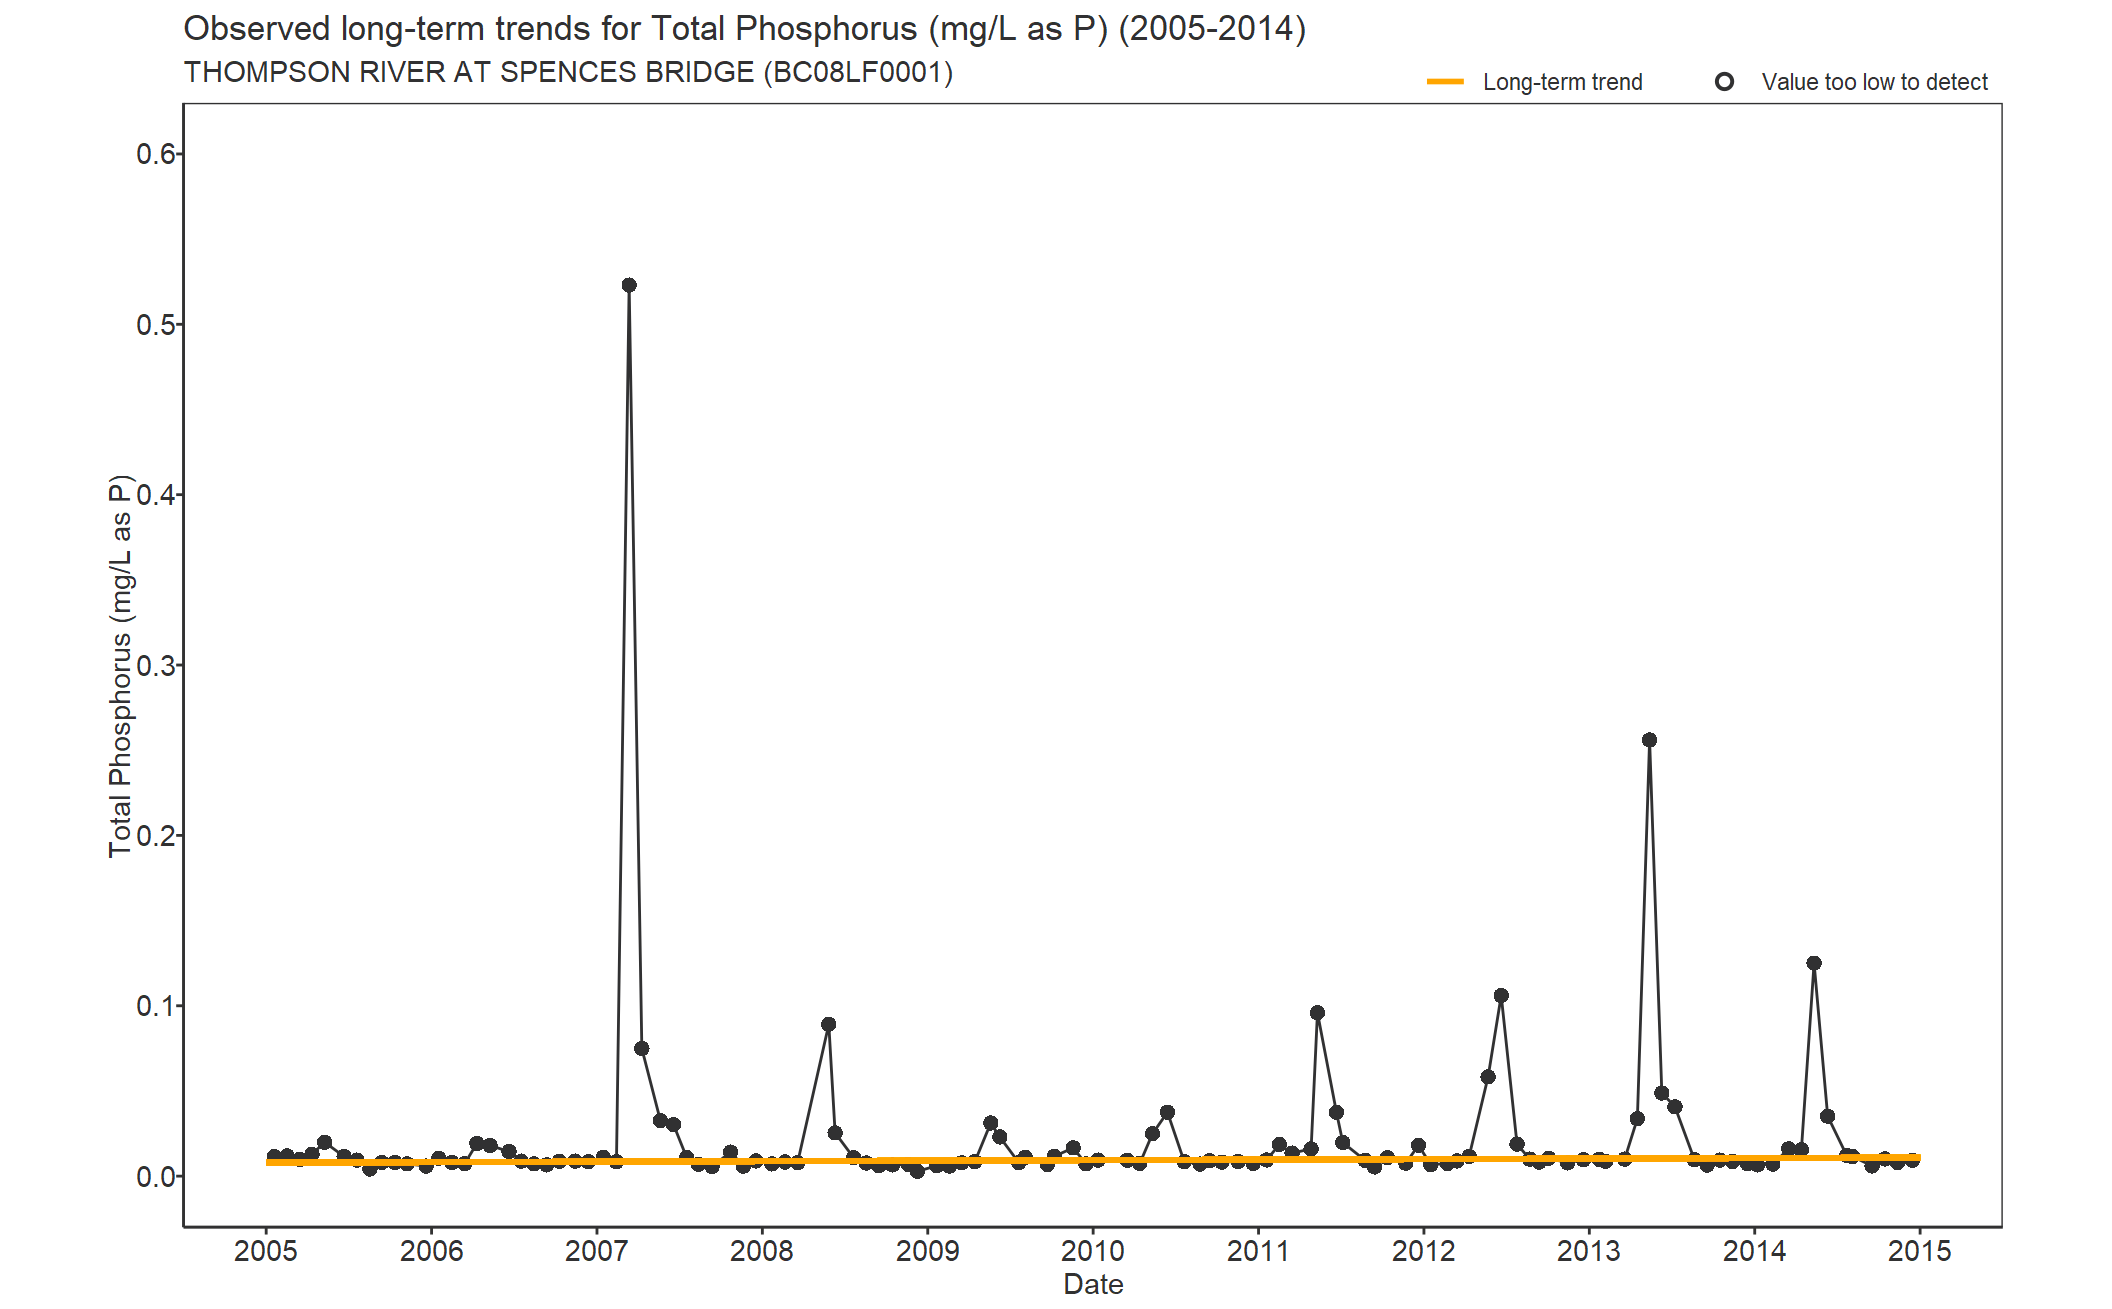Screen dimensions: 2112x1309
Task: Click the 2014 peak data point near 0.125
Action: (1814, 963)
